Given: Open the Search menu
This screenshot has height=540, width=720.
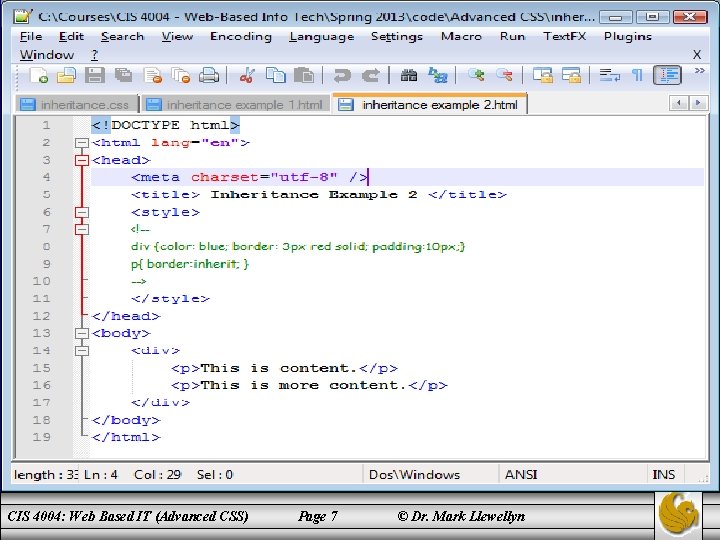Looking at the screenshot, I should [x=122, y=36].
